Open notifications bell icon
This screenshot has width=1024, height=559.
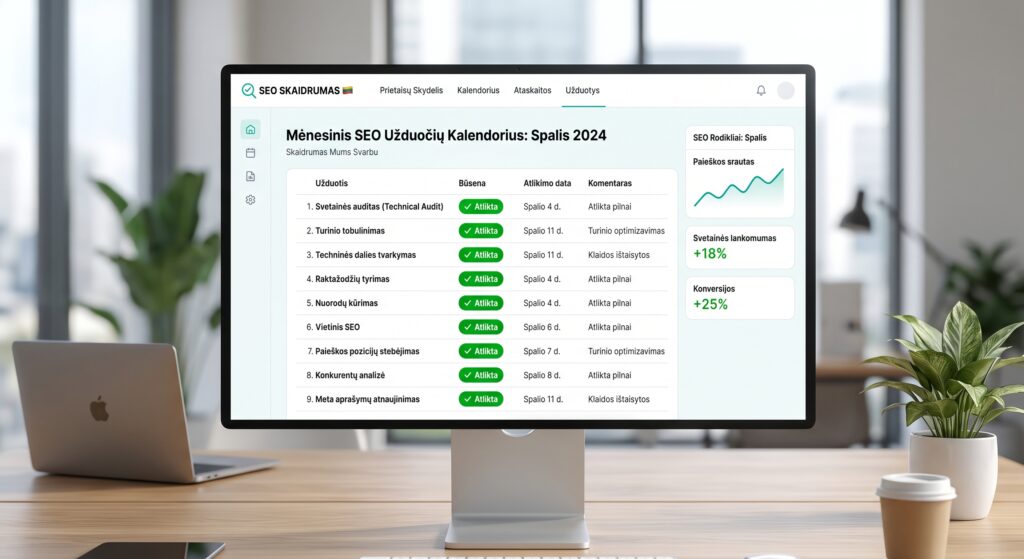tap(761, 90)
